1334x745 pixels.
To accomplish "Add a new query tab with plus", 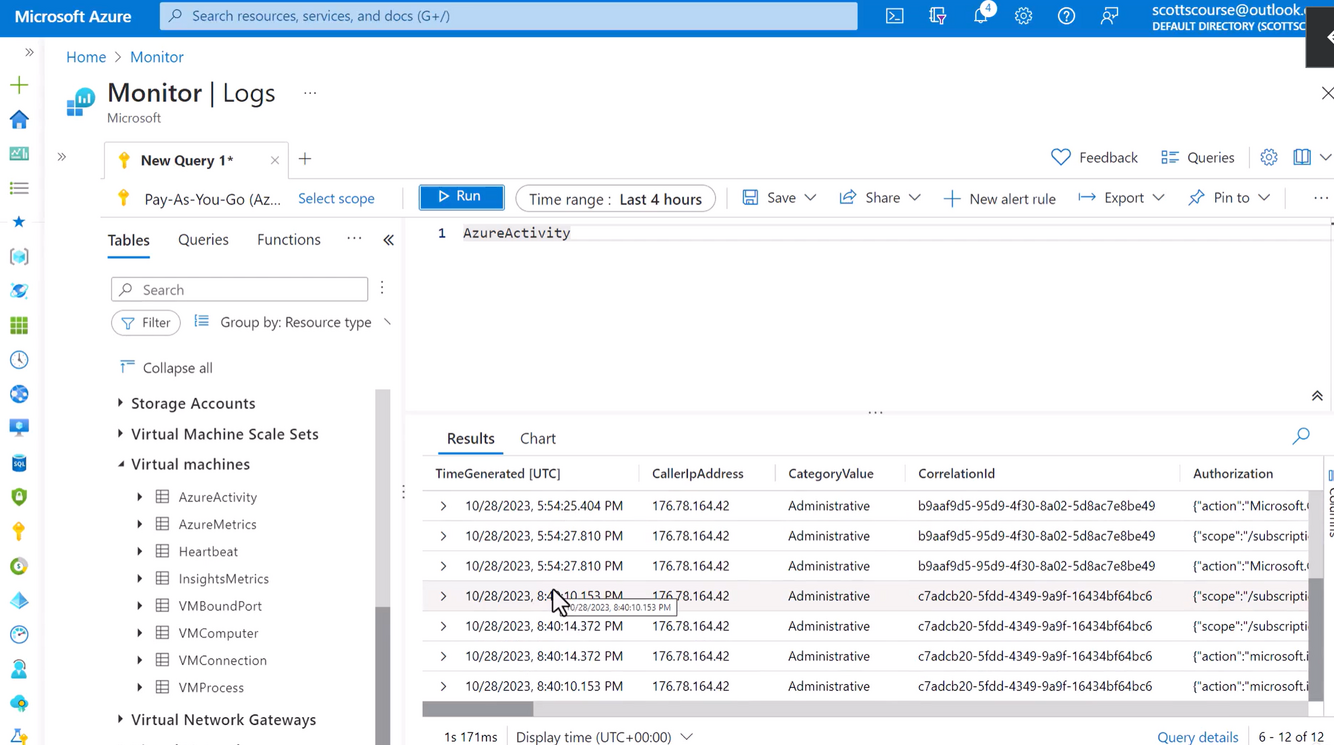I will pos(305,159).
